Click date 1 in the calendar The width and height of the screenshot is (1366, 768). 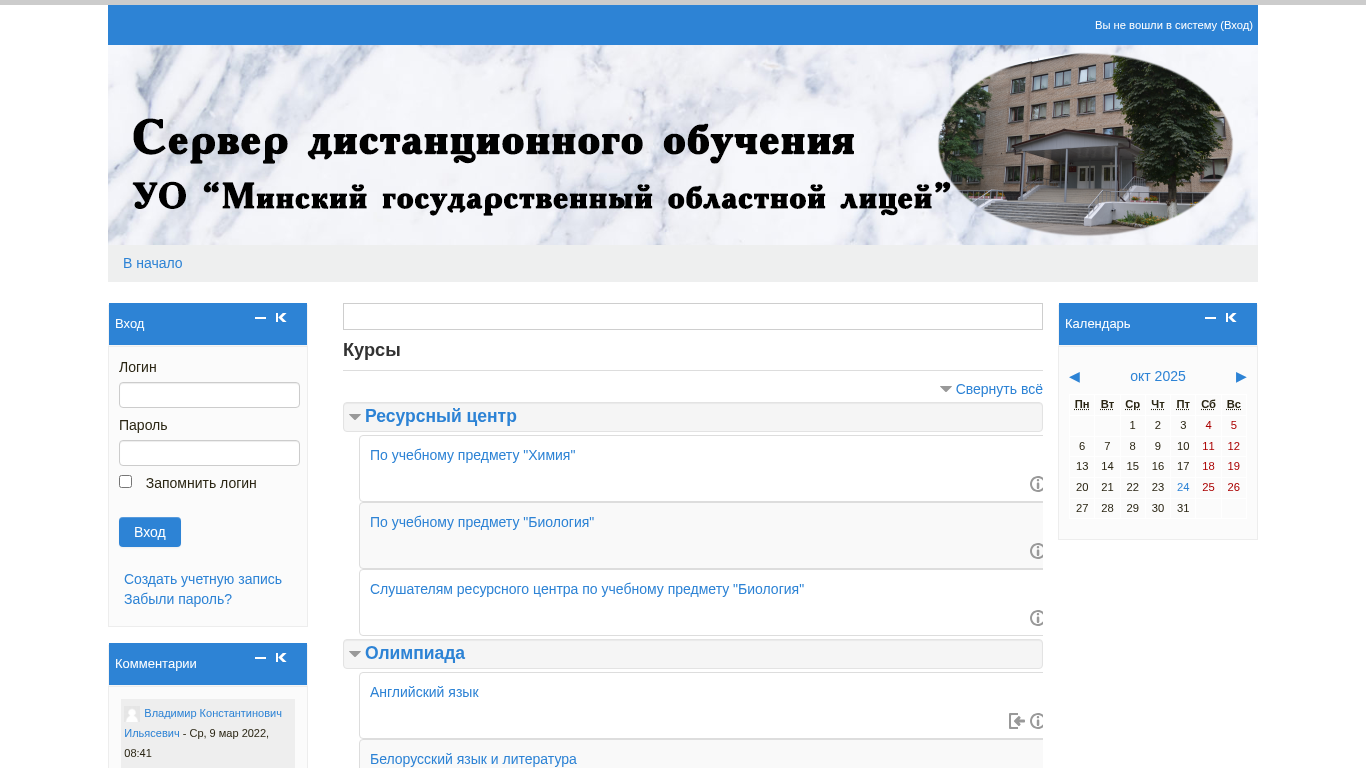(x=1132, y=425)
